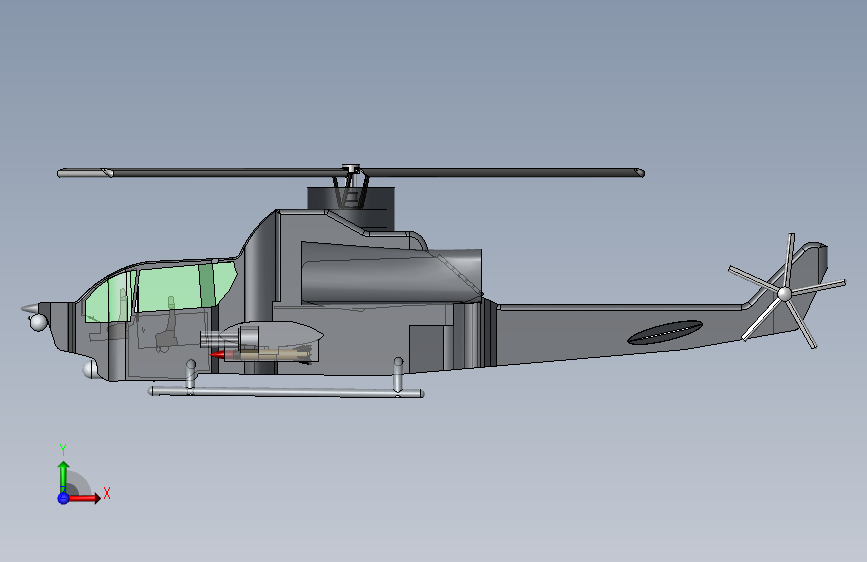Select the tail rotor hub
This screenshot has height=562, width=867.
784,294
